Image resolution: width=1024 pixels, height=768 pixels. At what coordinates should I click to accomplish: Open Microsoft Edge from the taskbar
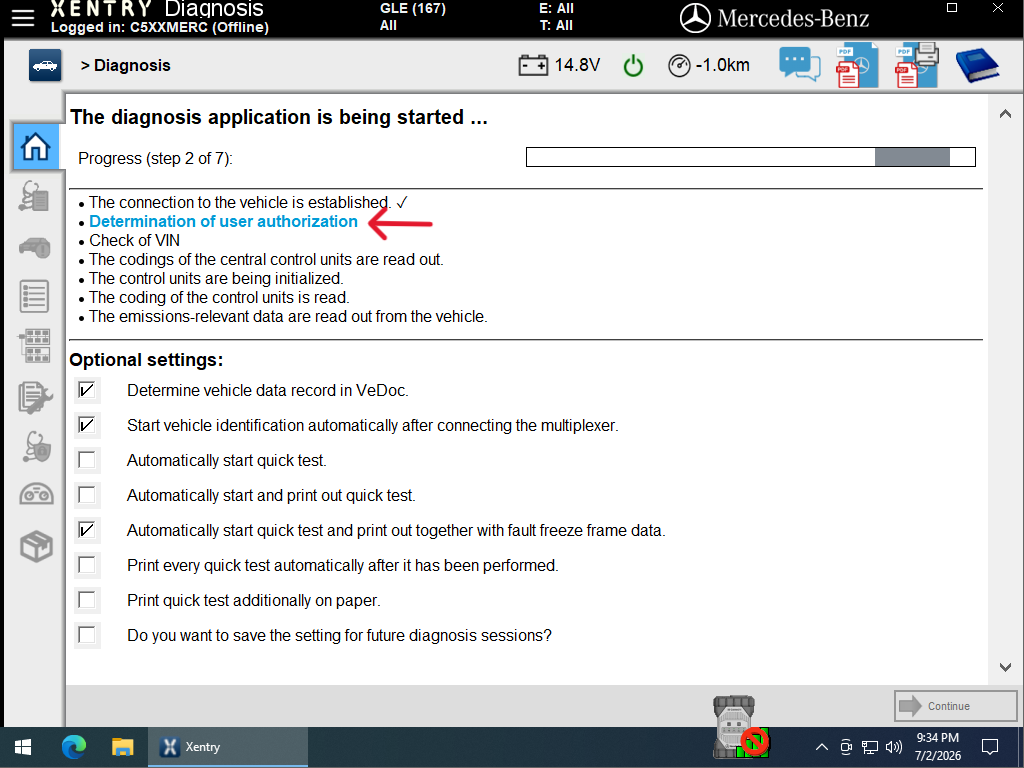pyautogui.click(x=74, y=746)
